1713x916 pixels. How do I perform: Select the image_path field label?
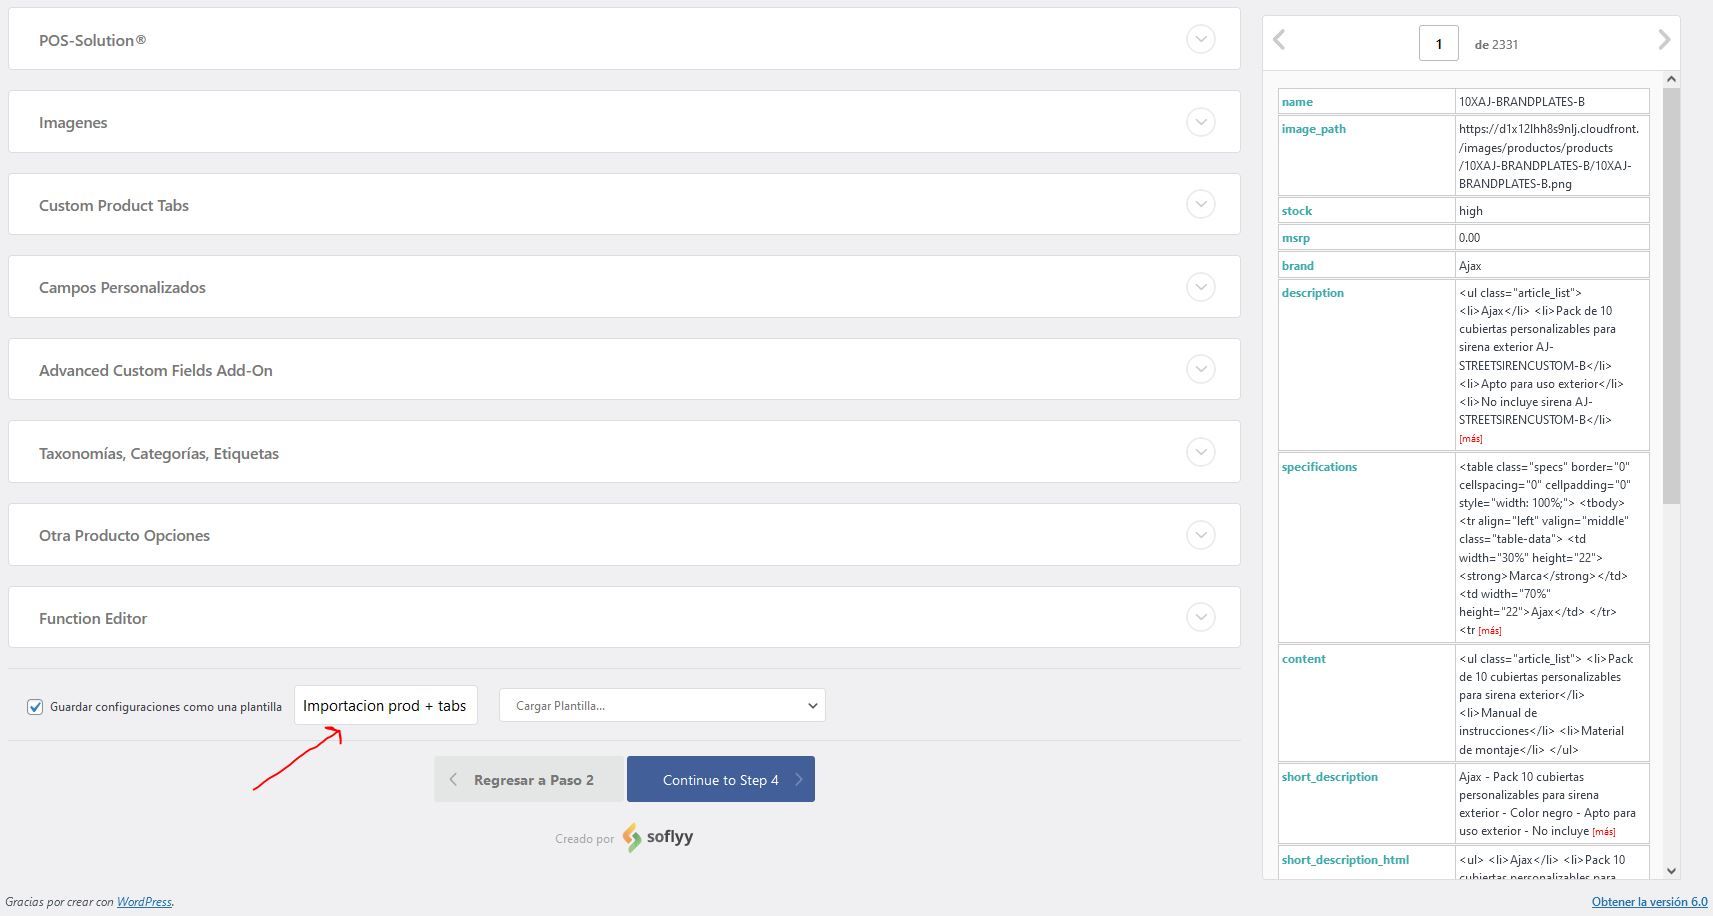1314,128
